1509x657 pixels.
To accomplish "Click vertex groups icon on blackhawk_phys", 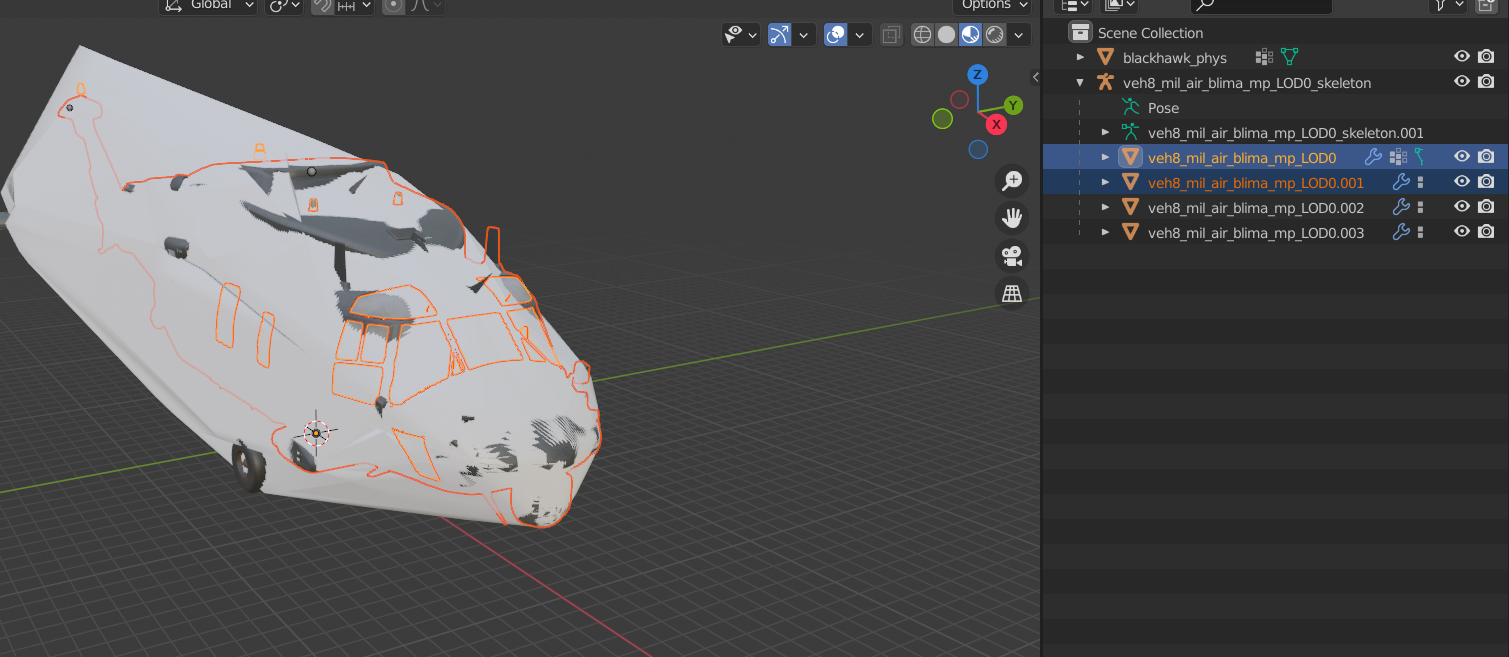I will [1263, 57].
